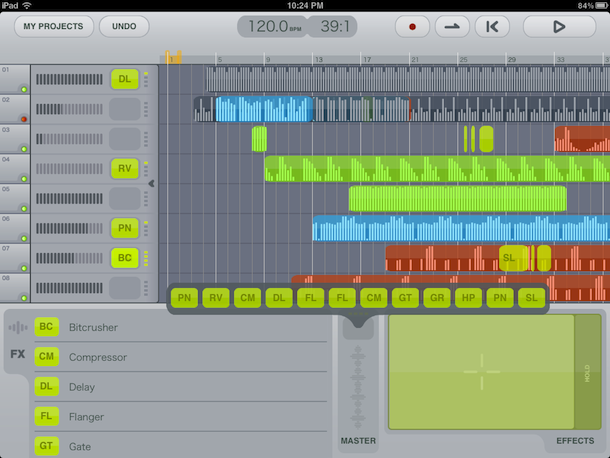
Task: Rewind to the start of the song
Action: coord(493,27)
